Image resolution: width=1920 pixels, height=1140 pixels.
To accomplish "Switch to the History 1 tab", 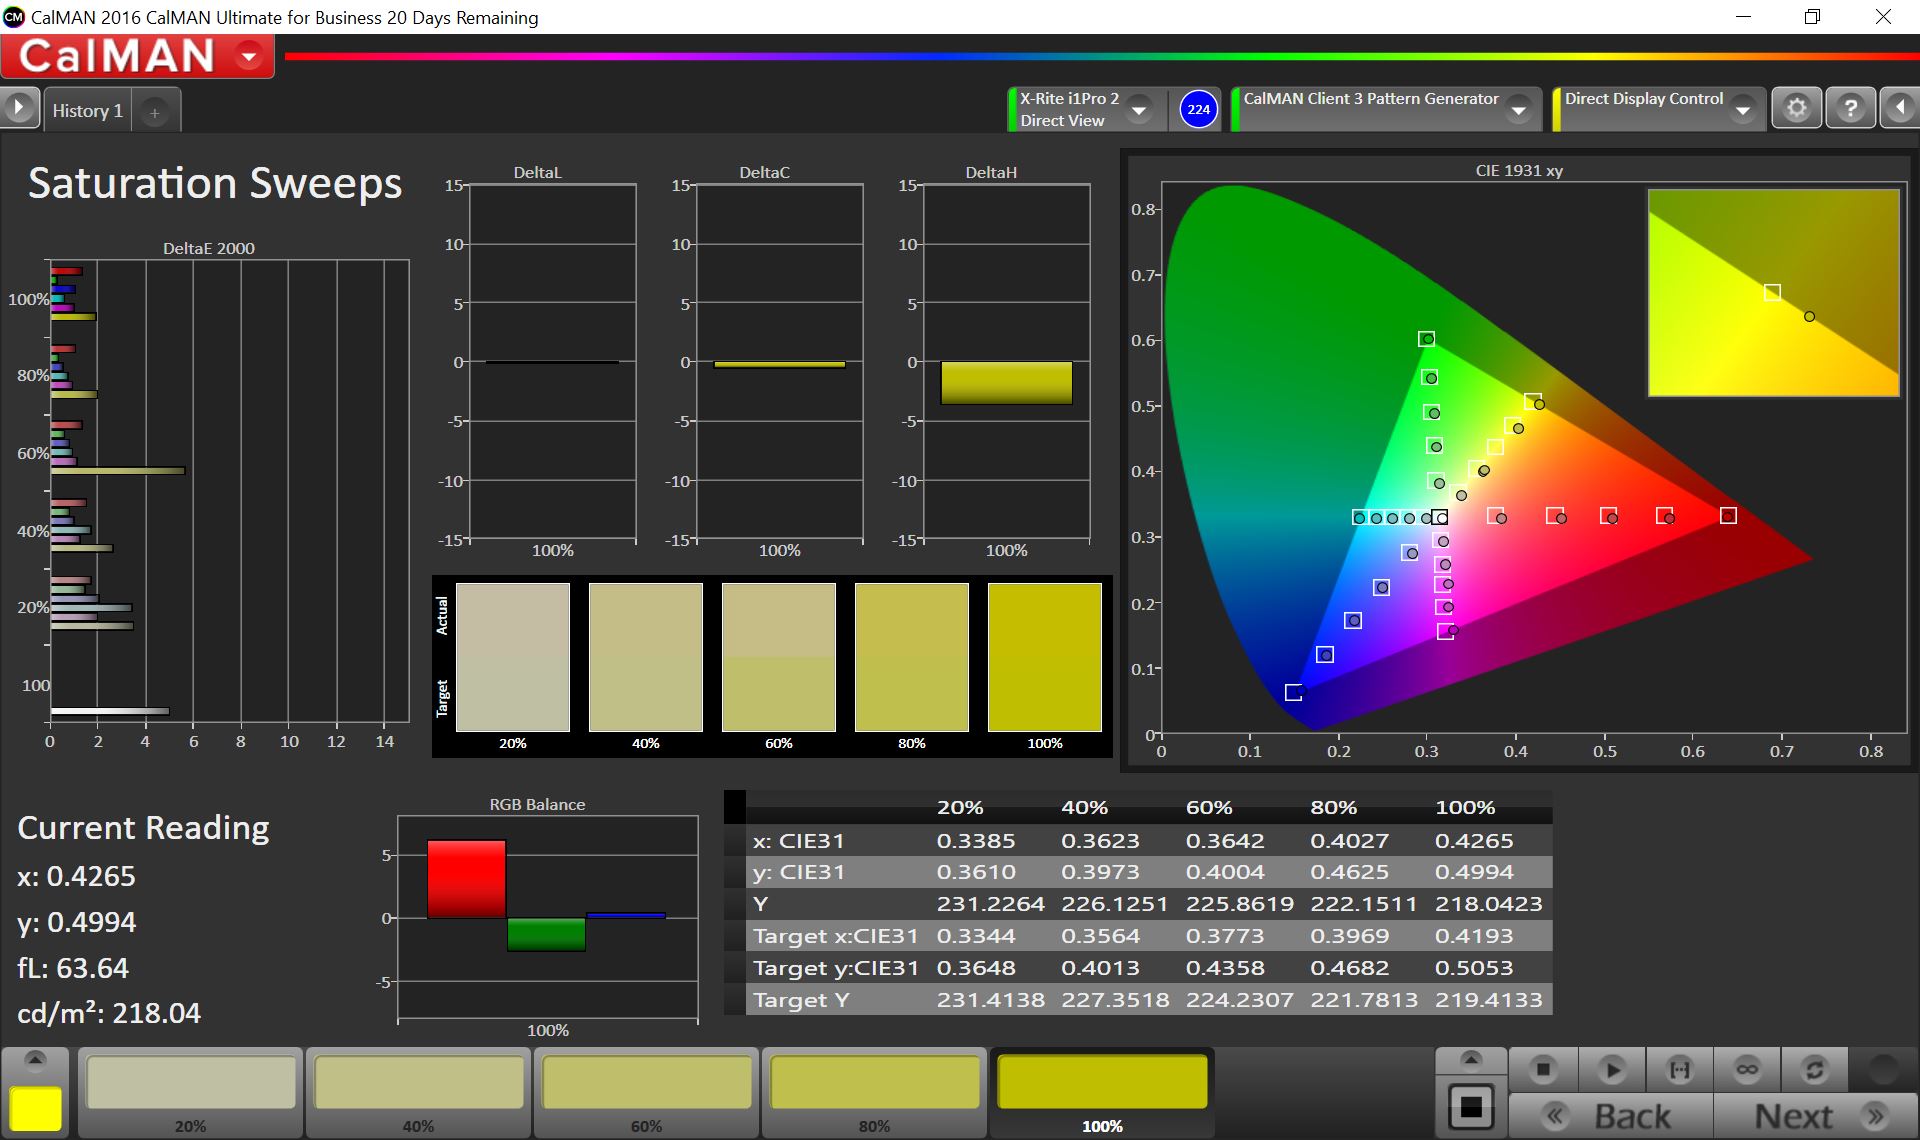I will click(x=87, y=111).
